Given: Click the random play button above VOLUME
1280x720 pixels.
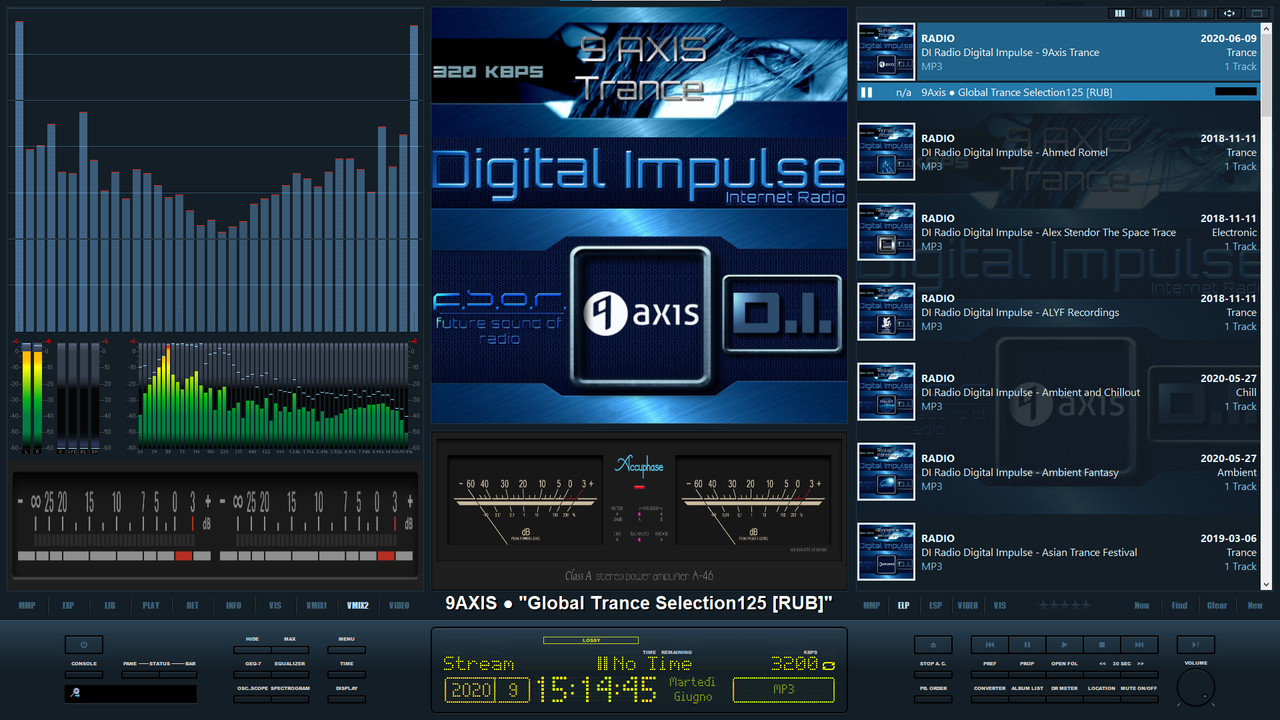Looking at the screenshot, I should [x=1196, y=645].
